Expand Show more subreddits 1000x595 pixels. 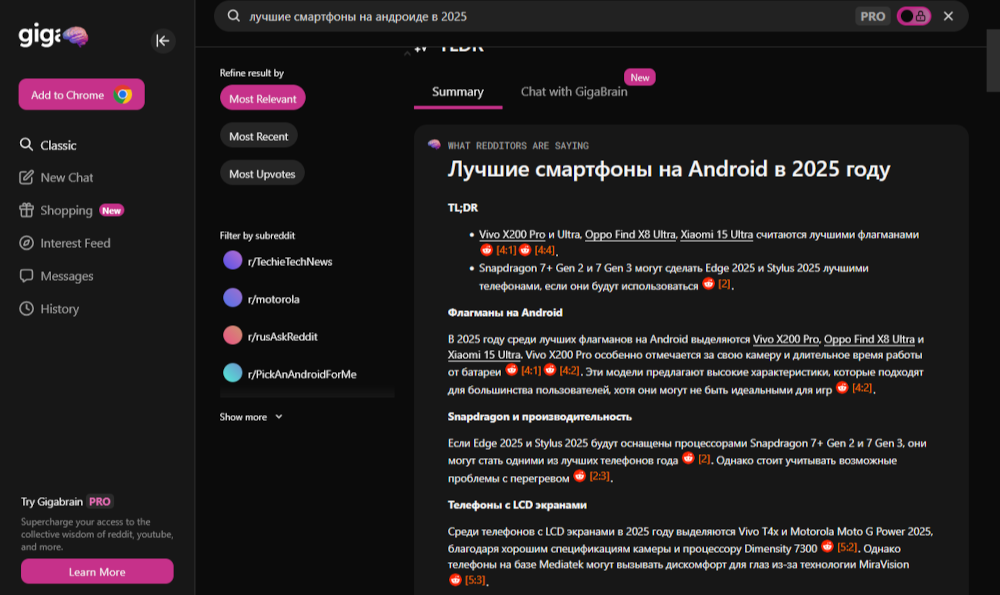251,417
